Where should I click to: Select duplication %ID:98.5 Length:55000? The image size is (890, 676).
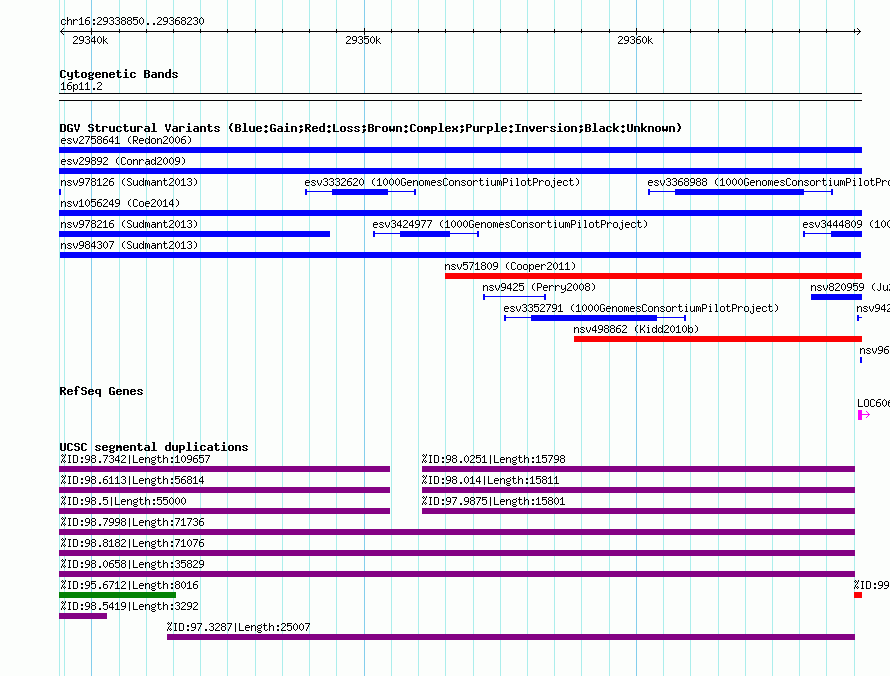(x=224, y=511)
